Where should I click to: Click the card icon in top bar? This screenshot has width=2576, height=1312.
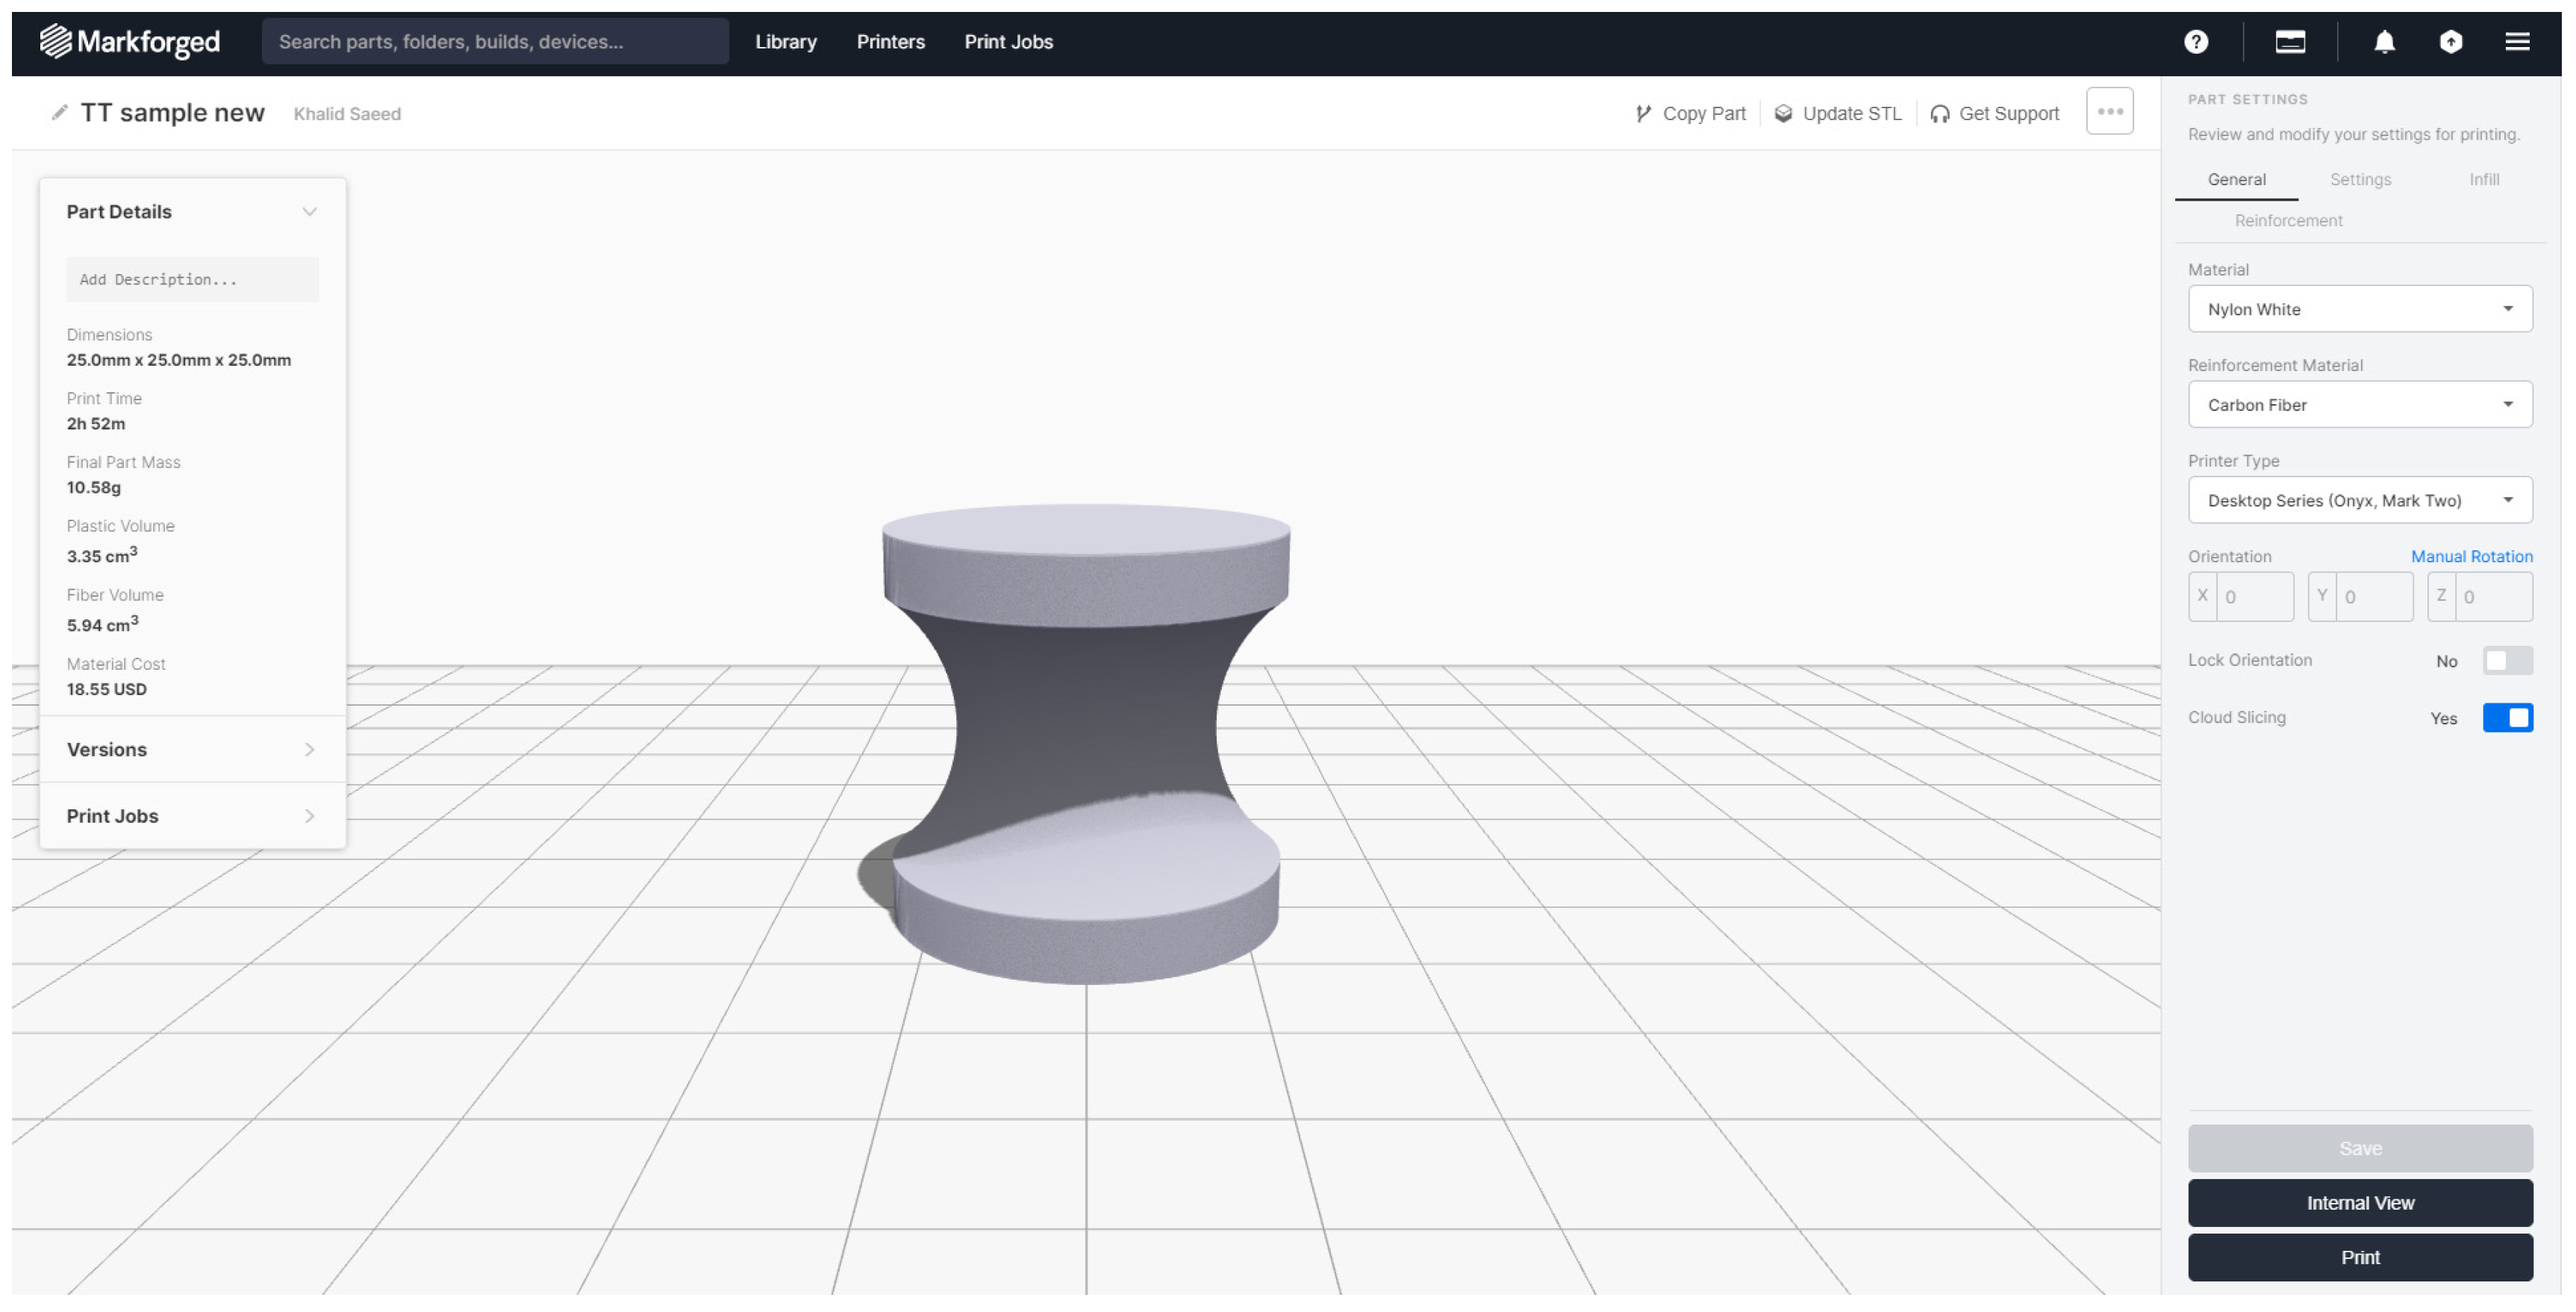point(2289,41)
